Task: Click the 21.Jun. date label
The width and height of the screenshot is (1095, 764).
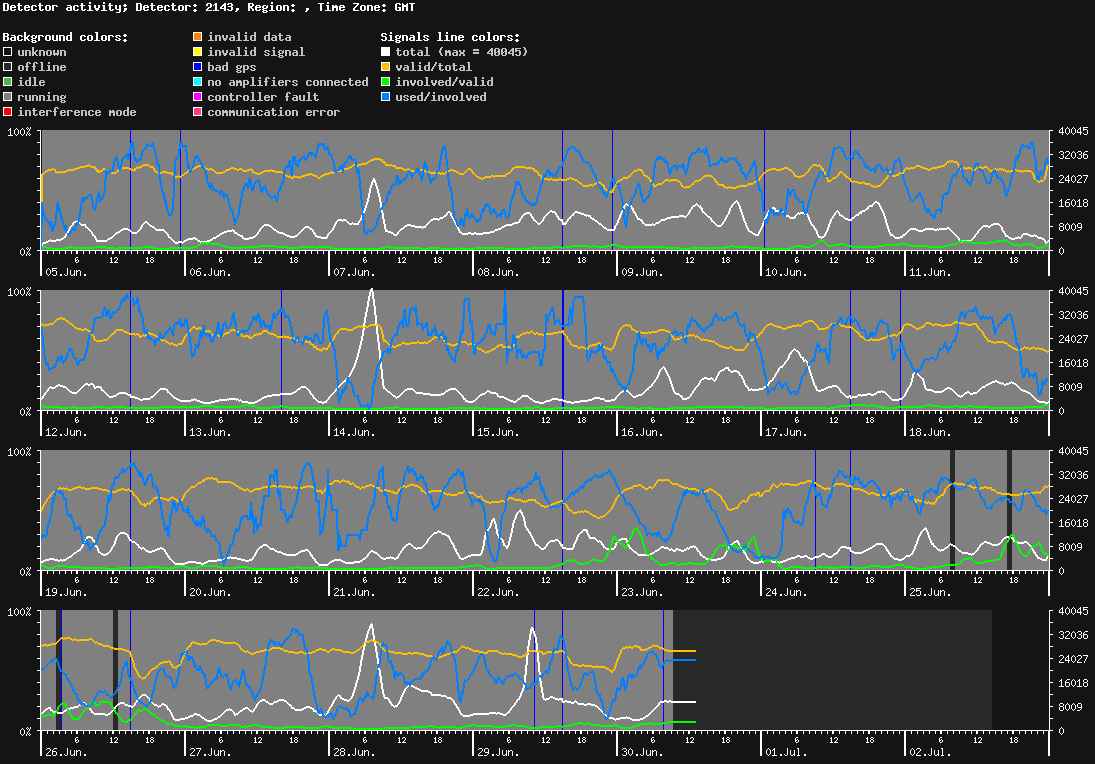Action: click(x=354, y=592)
